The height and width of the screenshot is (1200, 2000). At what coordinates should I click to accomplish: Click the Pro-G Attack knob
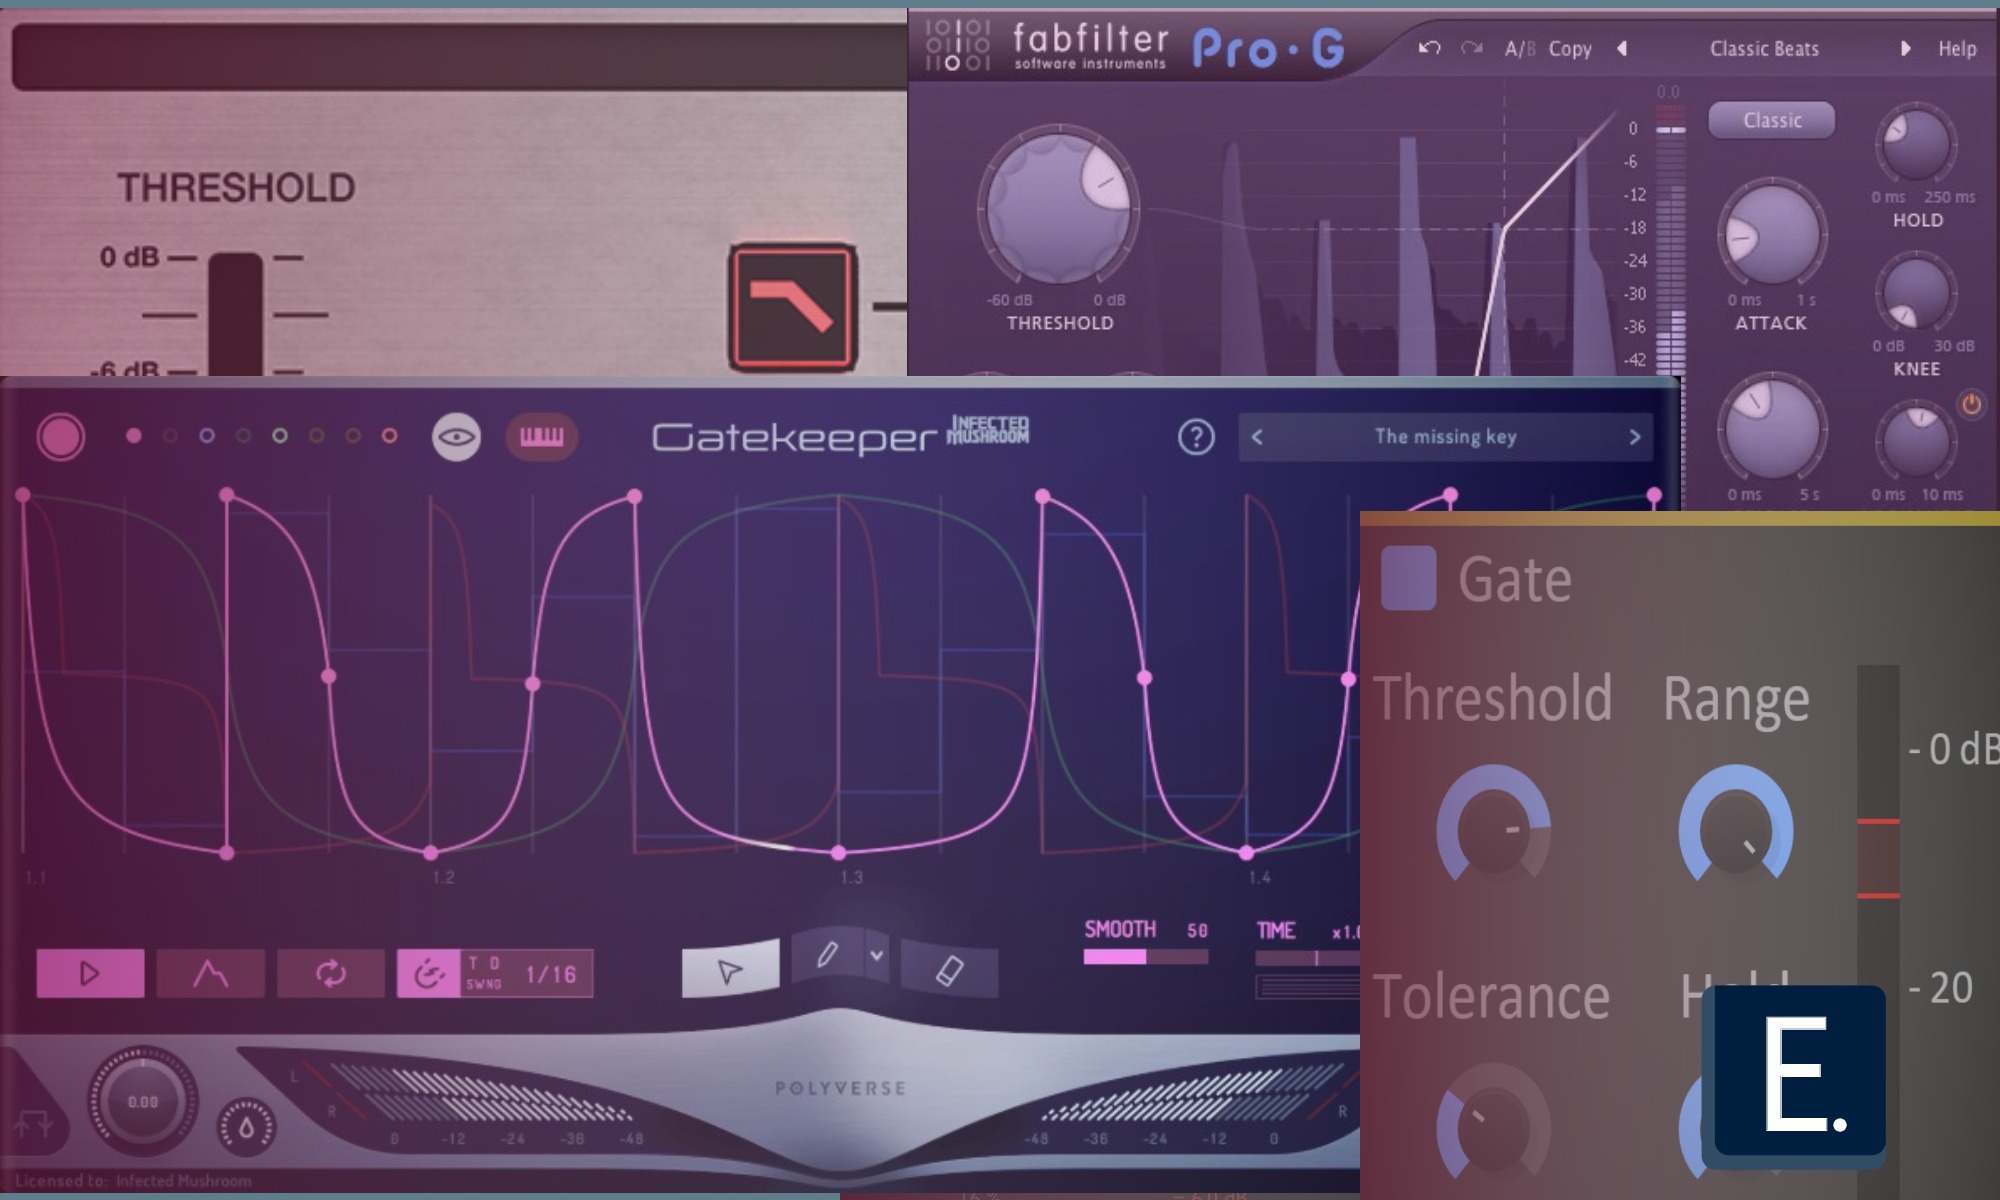click(1772, 234)
